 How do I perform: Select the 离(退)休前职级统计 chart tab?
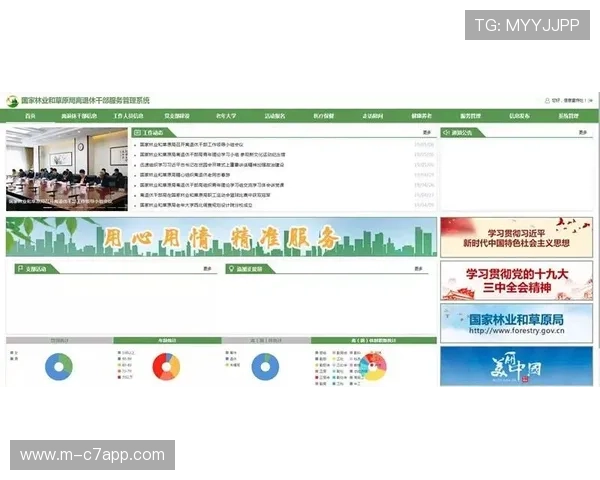374,340
